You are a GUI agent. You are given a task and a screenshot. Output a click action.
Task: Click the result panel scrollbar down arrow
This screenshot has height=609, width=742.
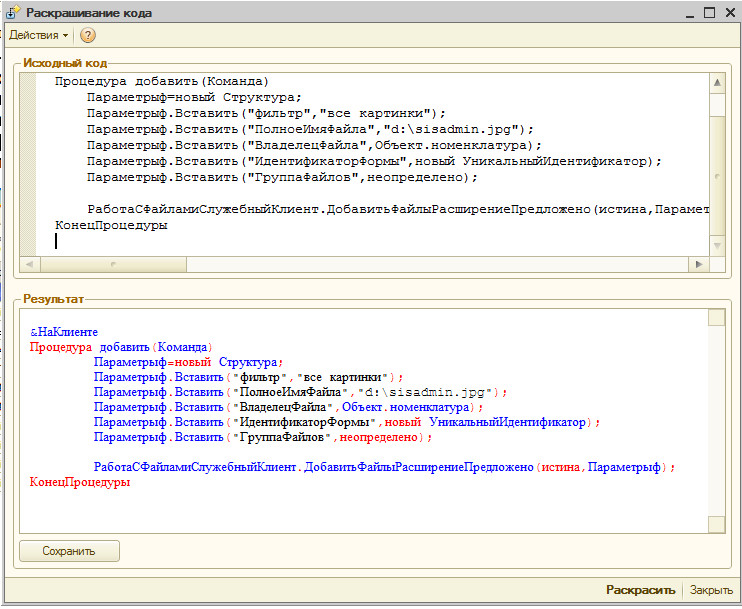coord(716,525)
